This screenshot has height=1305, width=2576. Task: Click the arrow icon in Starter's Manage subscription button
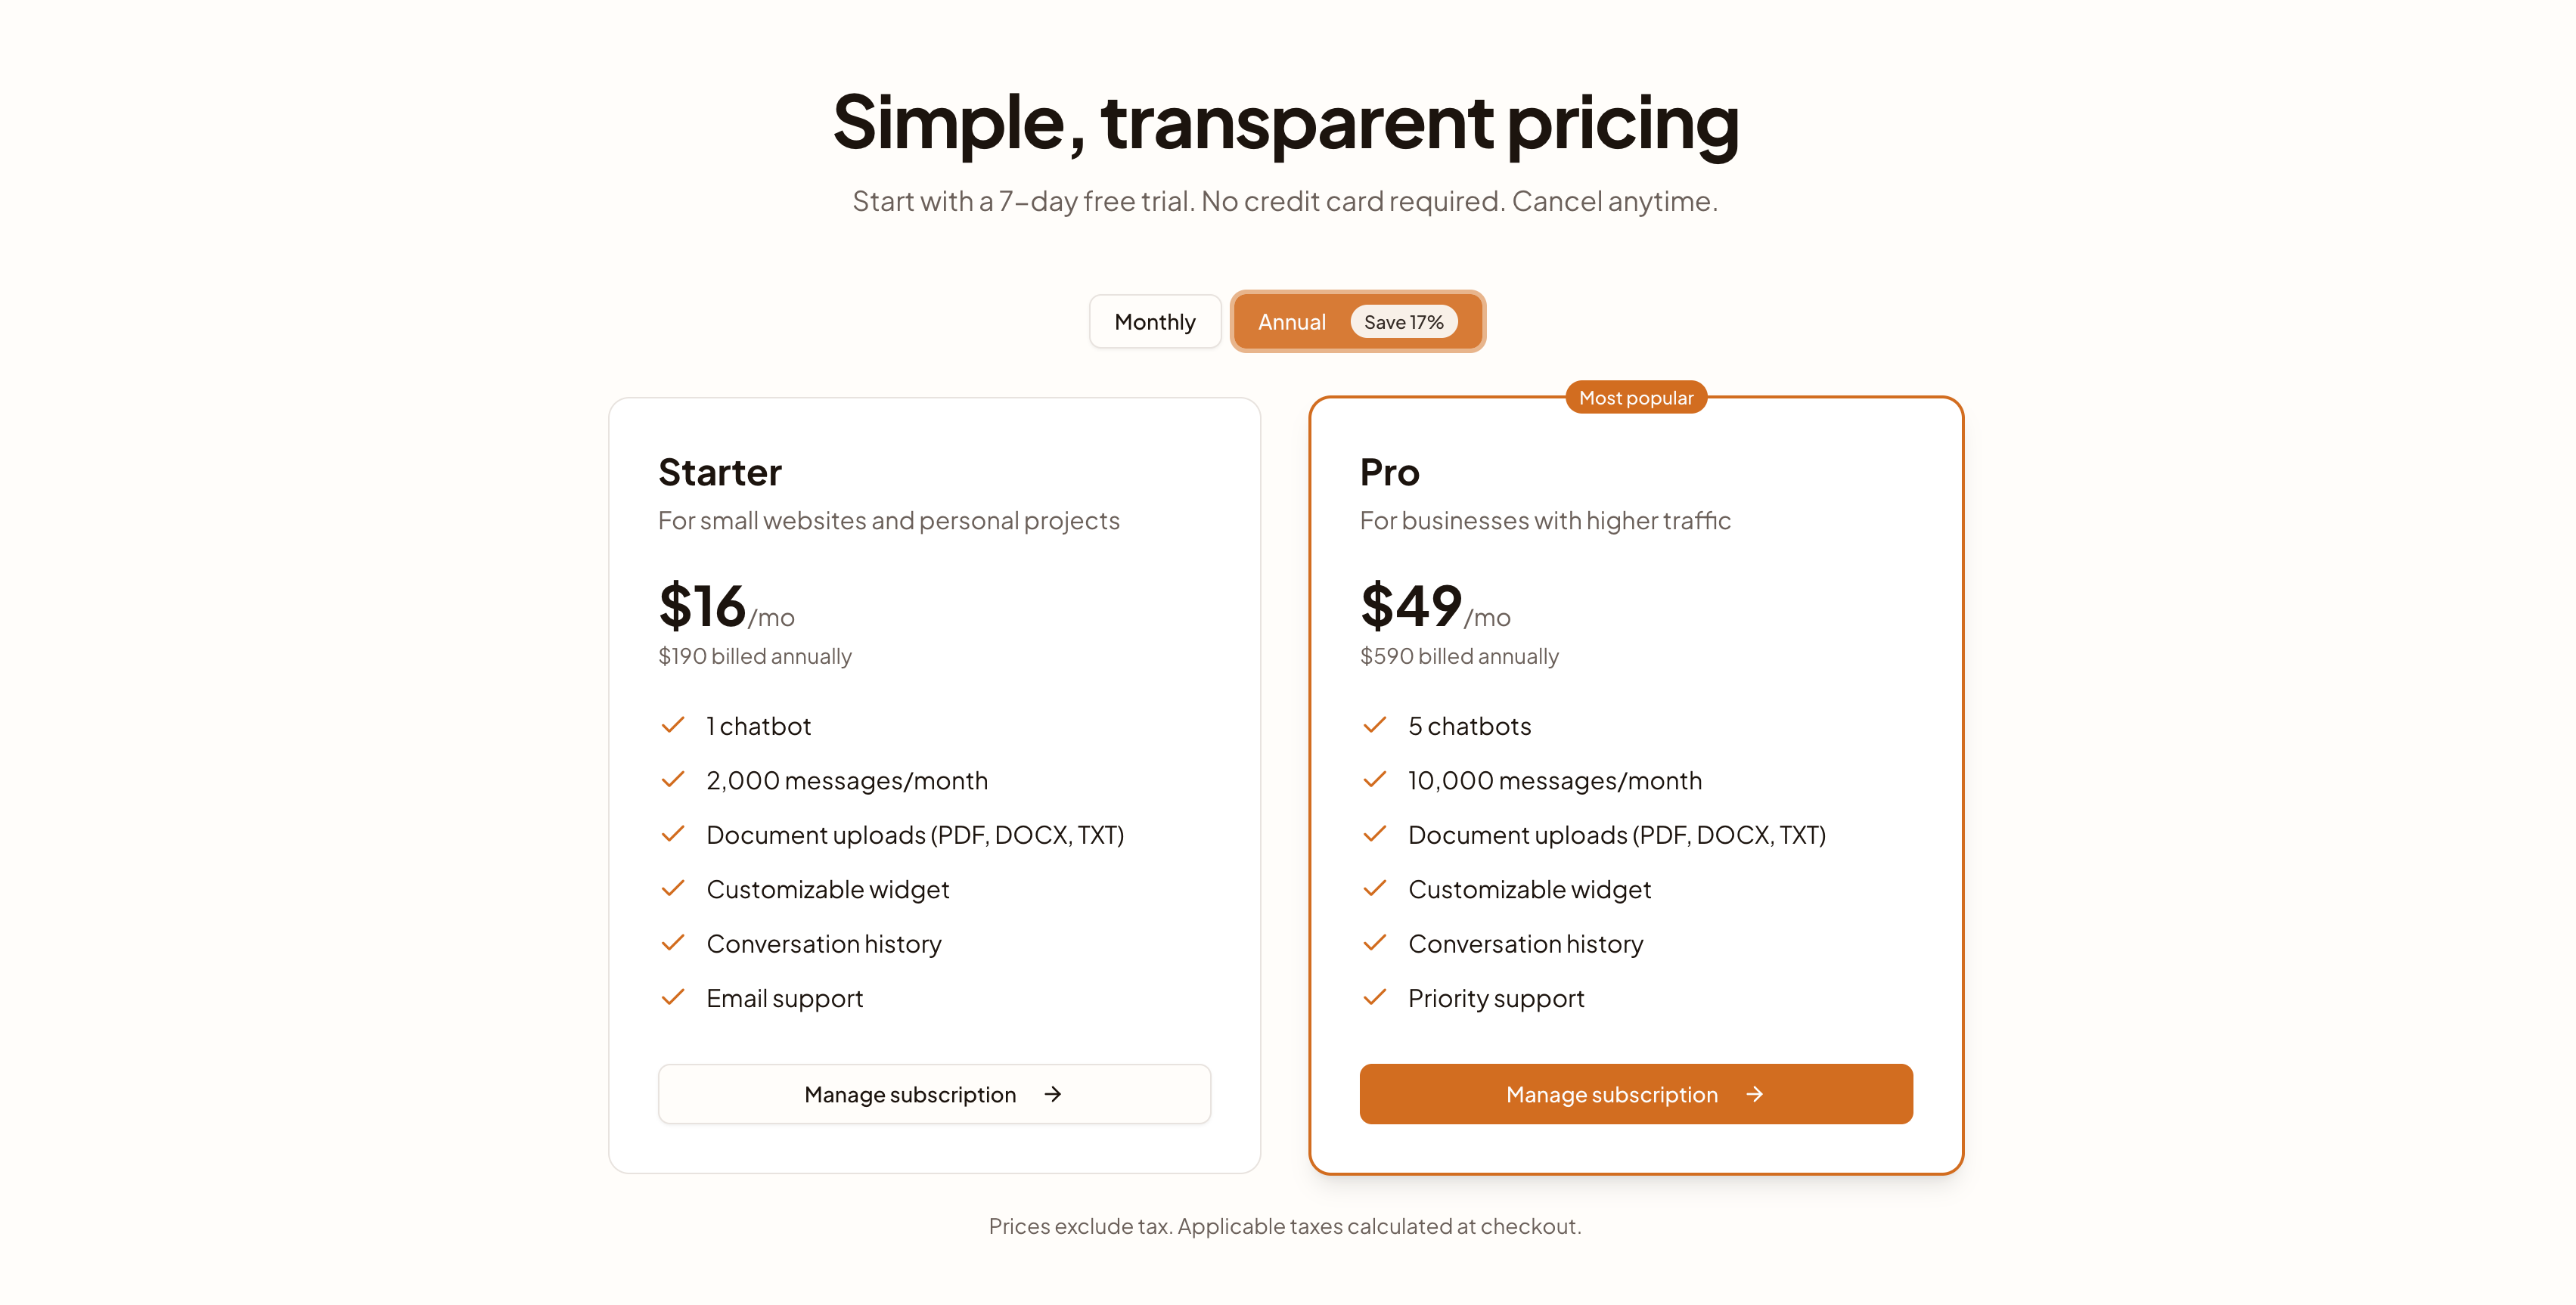pyautogui.click(x=1054, y=1094)
